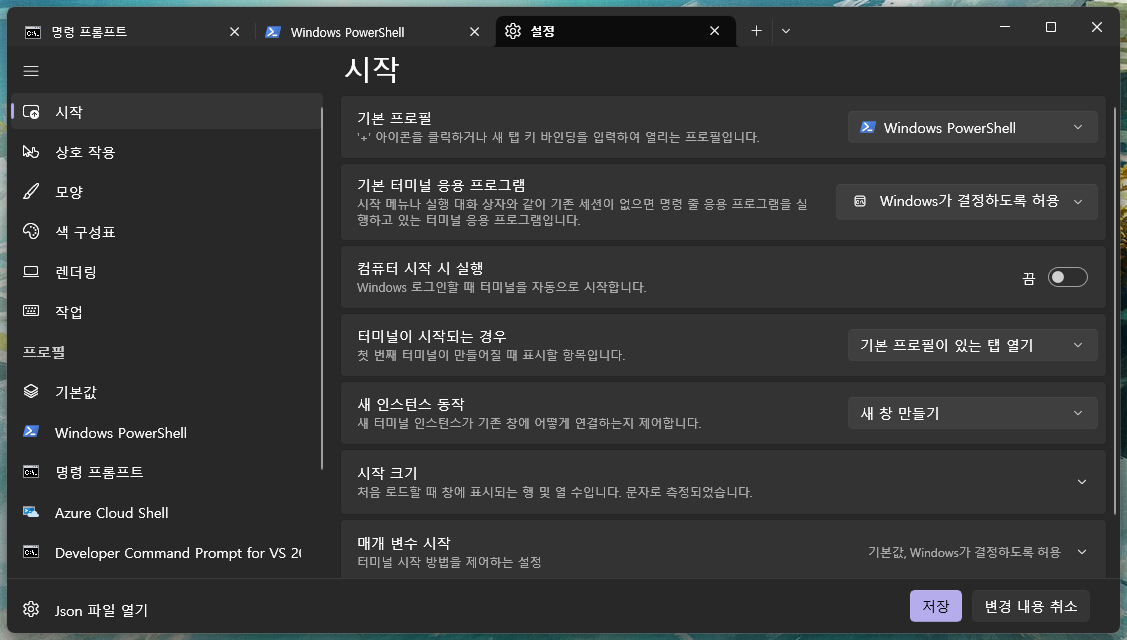This screenshot has width=1127, height=640.
Task: Open the 기본 터미널 응용 프로그램 dropdown
Action: pos(967,201)
